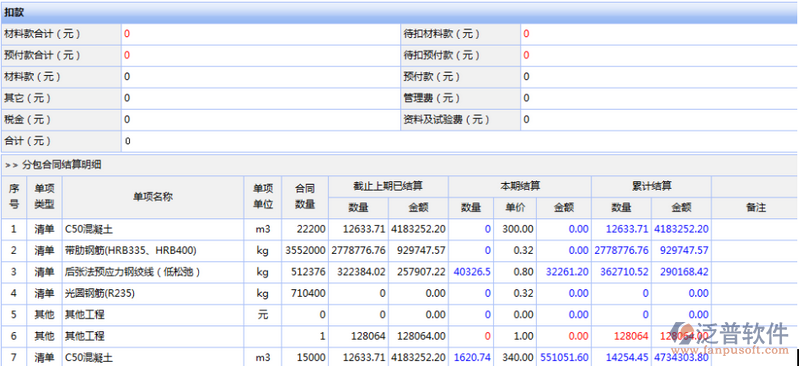The image size is (799, 366).
Task: Click the 其它（元） value field
Action: tap(260, 98)
